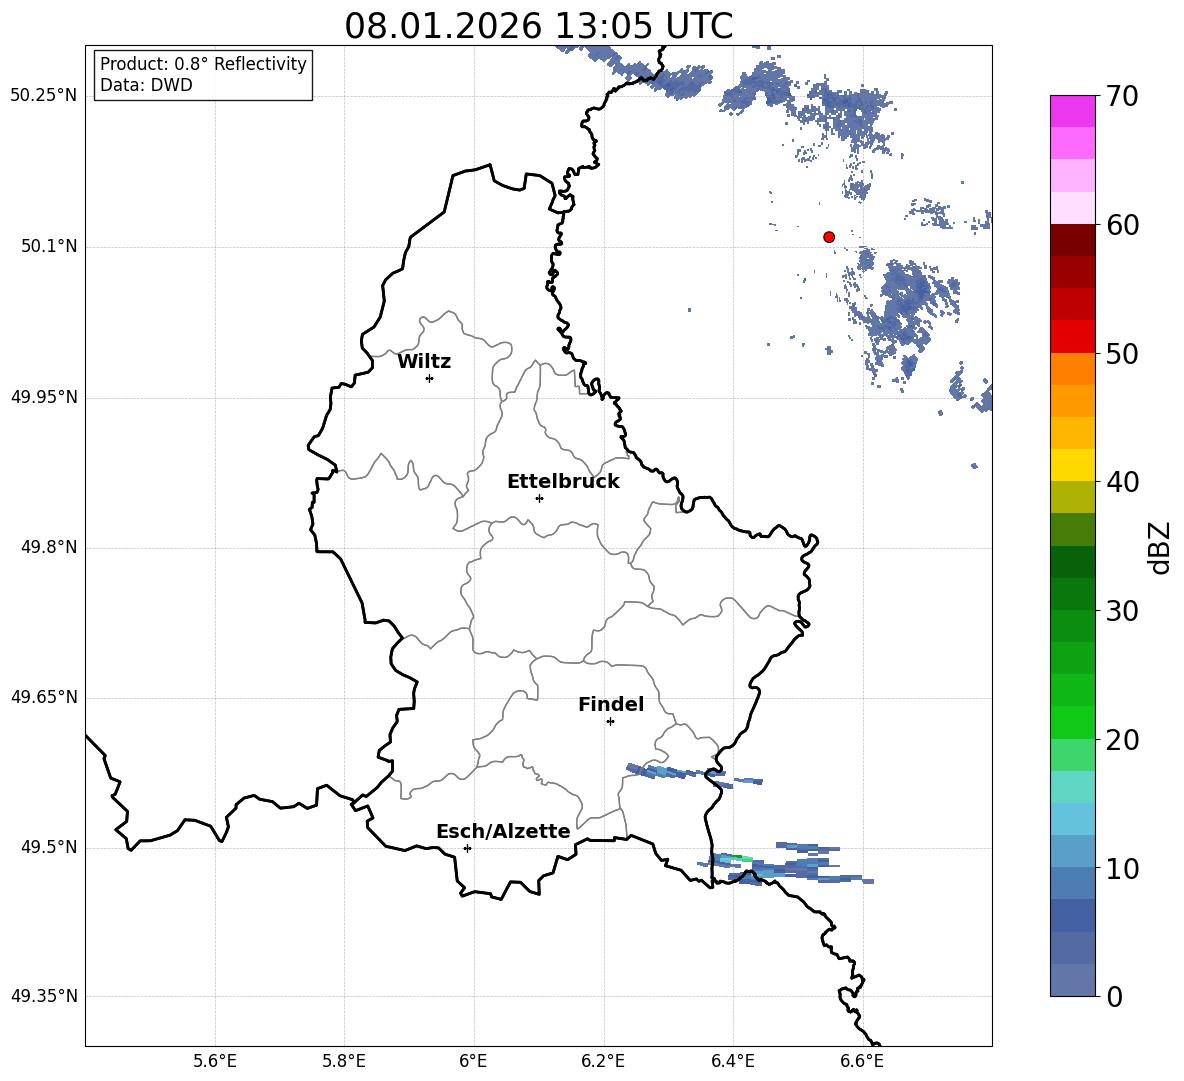The height and width of the screenshot is (1081, 1184).
Task: Pick the magenta 70 dBZ color band
Action: (x=1073, y=111)
